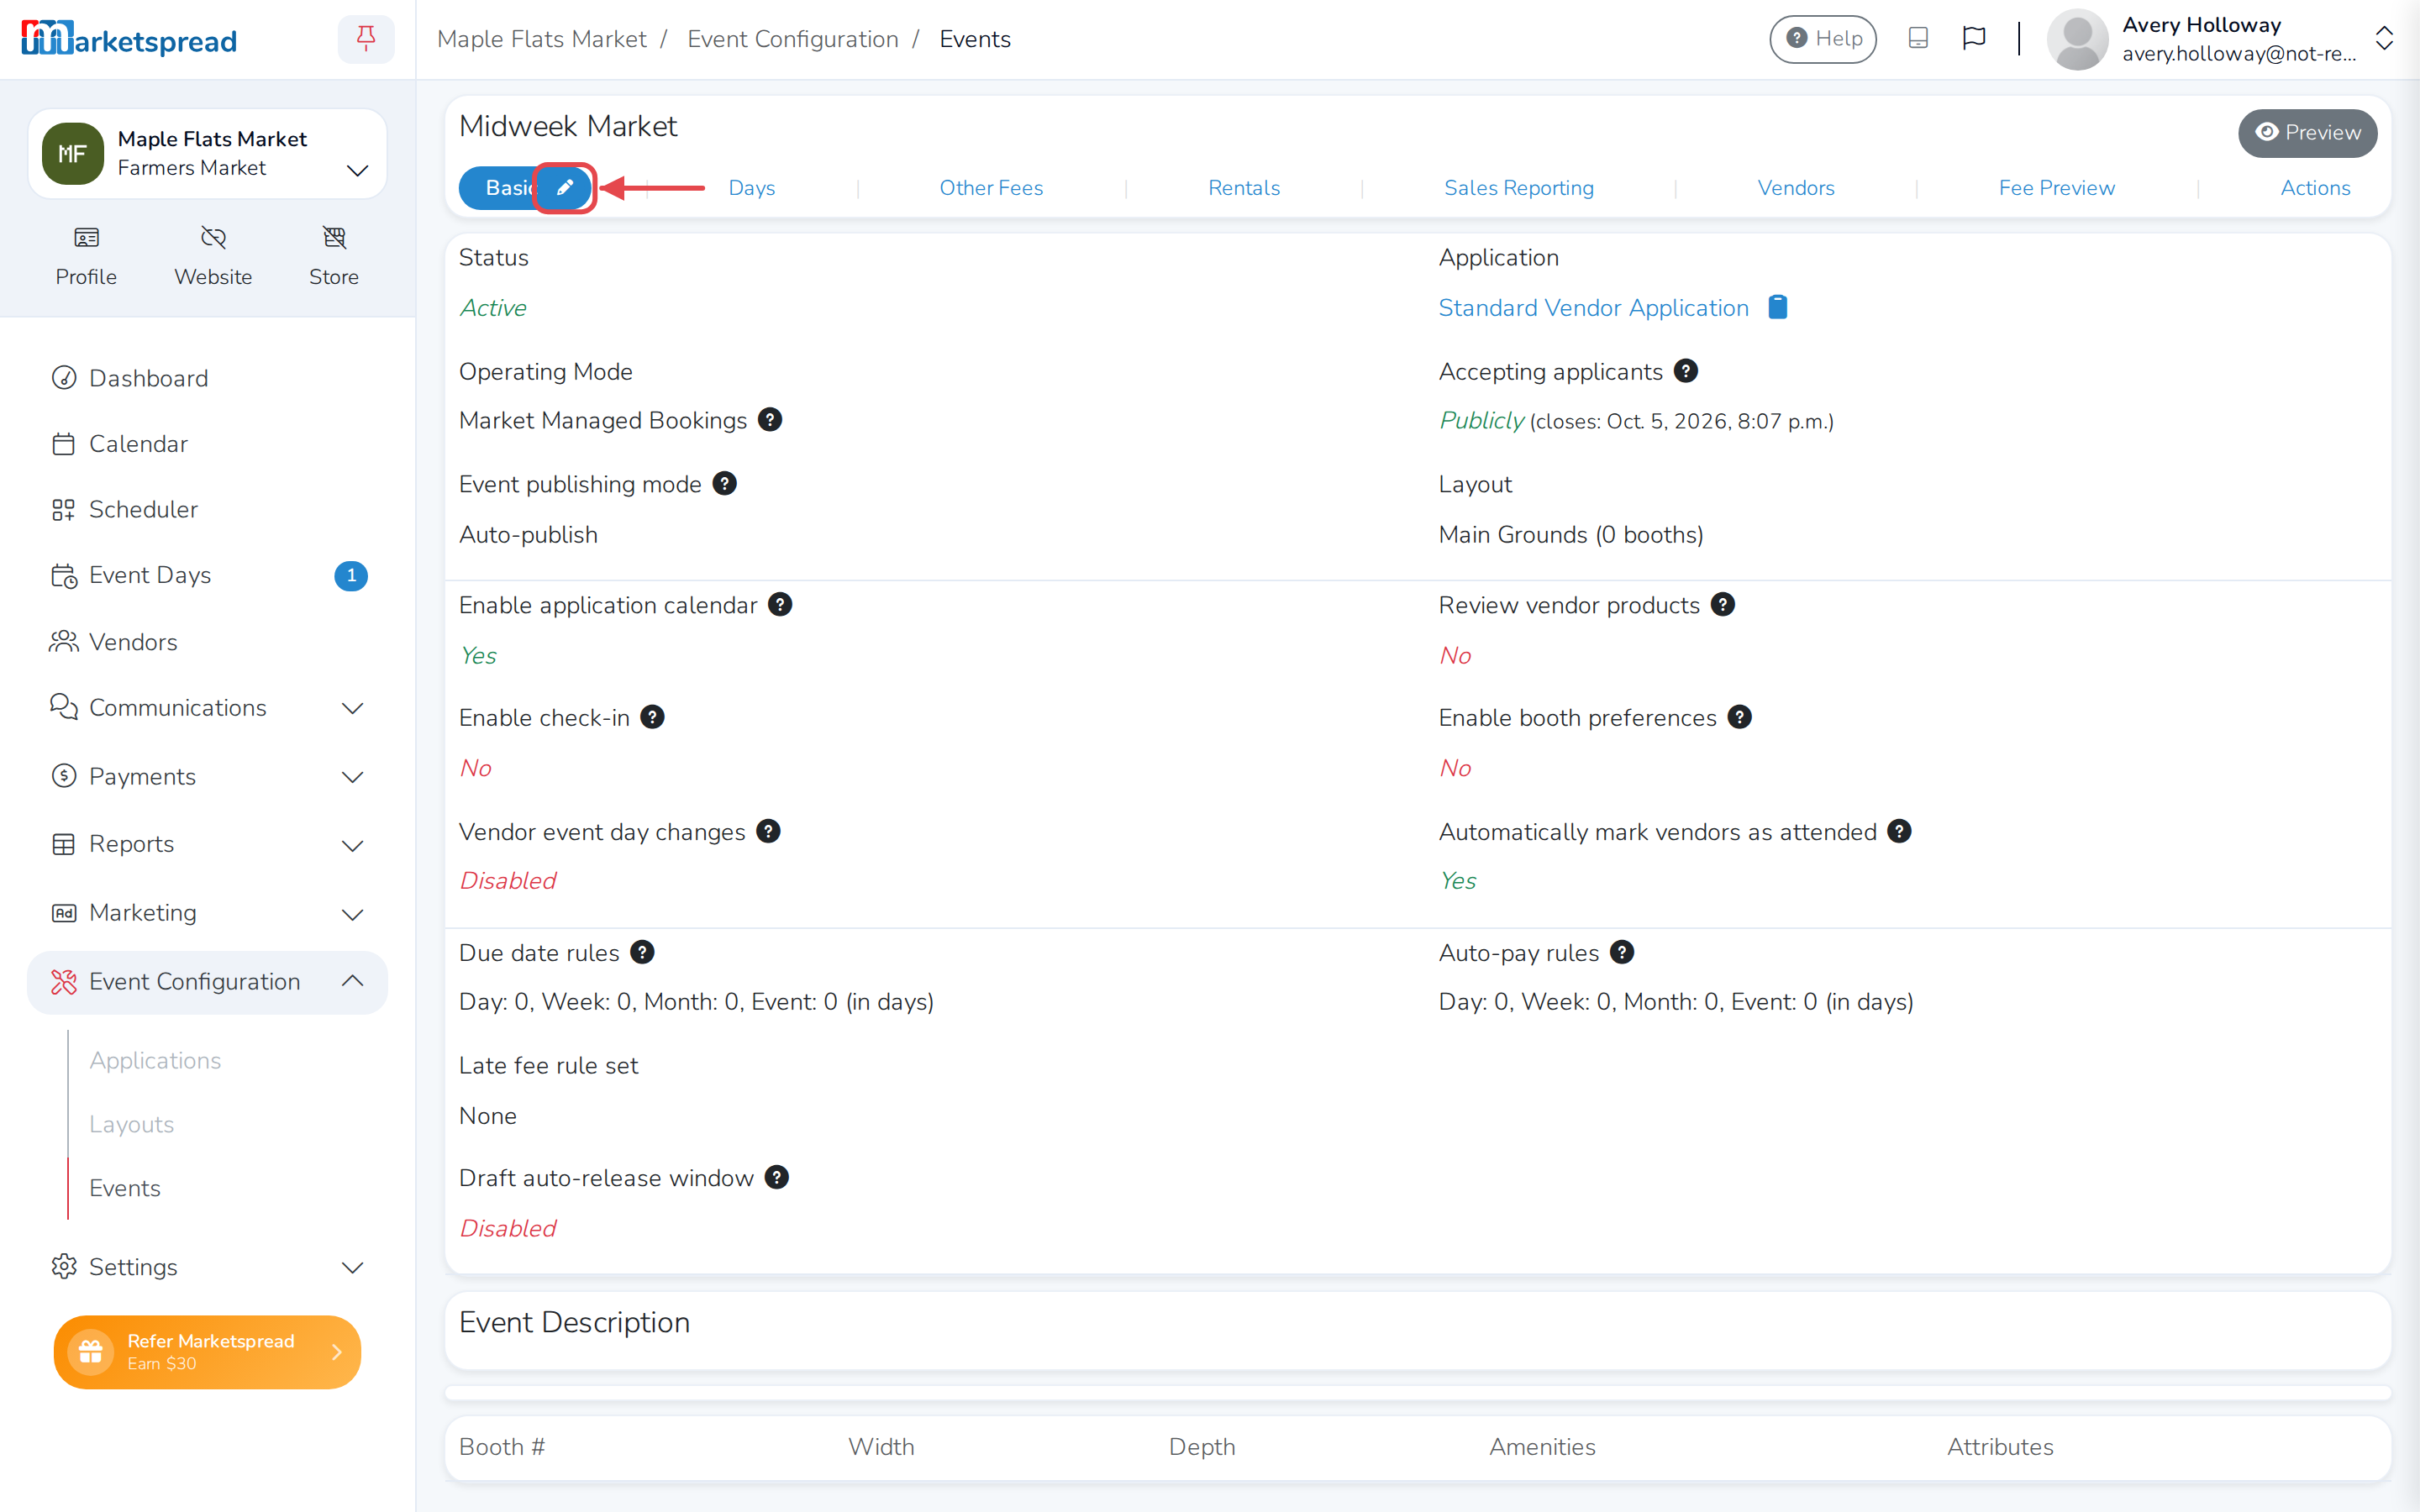Open the Website icon shortcut
Image resolution: width=2420 pixels, height=1512 pixels.
click(x=213, y=256)
